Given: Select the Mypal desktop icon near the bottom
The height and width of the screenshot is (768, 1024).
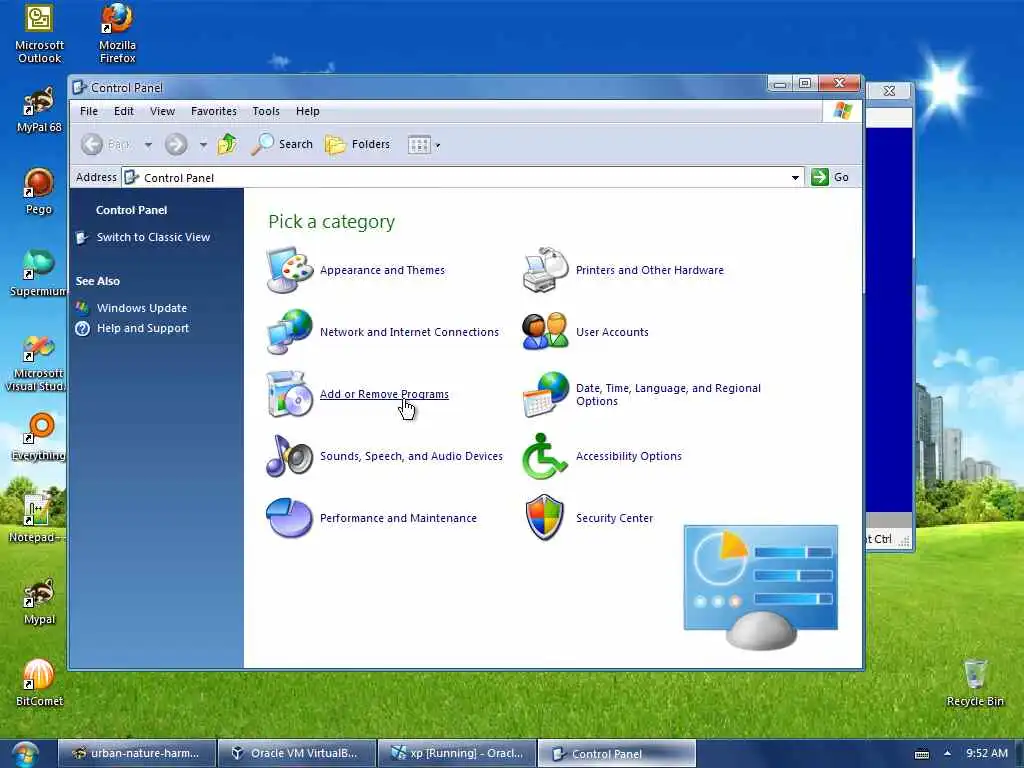Looking at the screenshot, I should [39, 601].
